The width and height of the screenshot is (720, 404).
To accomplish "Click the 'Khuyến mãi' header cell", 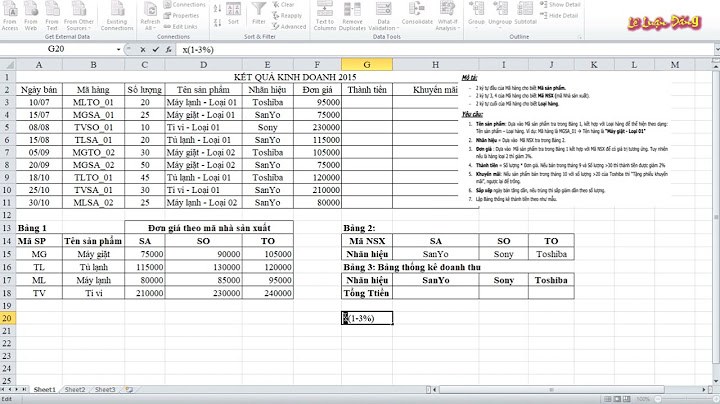I will (x=435, y=90).
